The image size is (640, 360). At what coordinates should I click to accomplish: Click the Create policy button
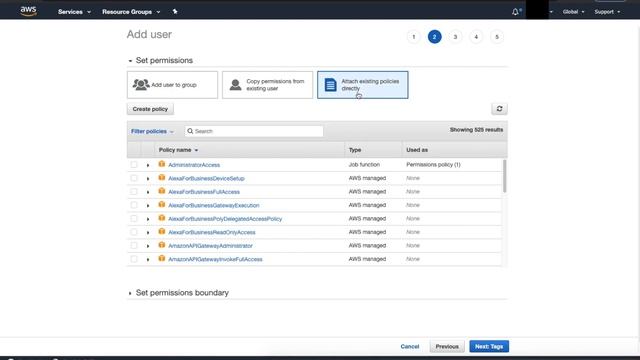pos(150,109)
